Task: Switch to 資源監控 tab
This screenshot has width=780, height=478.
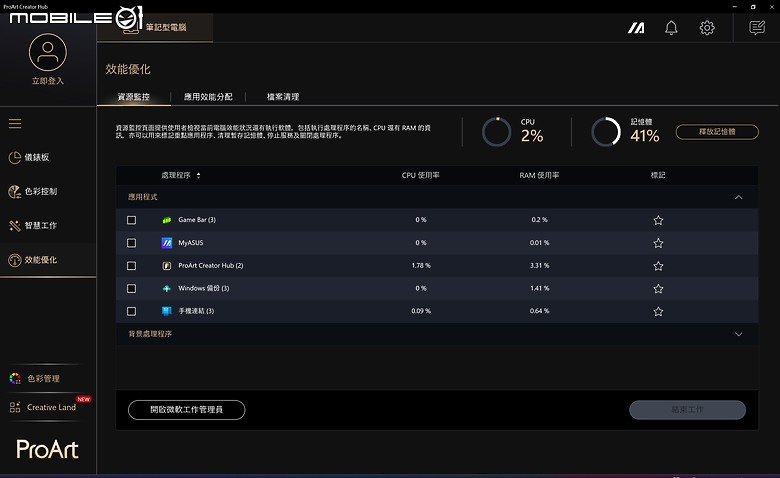Action: click(x=133, y=96)
